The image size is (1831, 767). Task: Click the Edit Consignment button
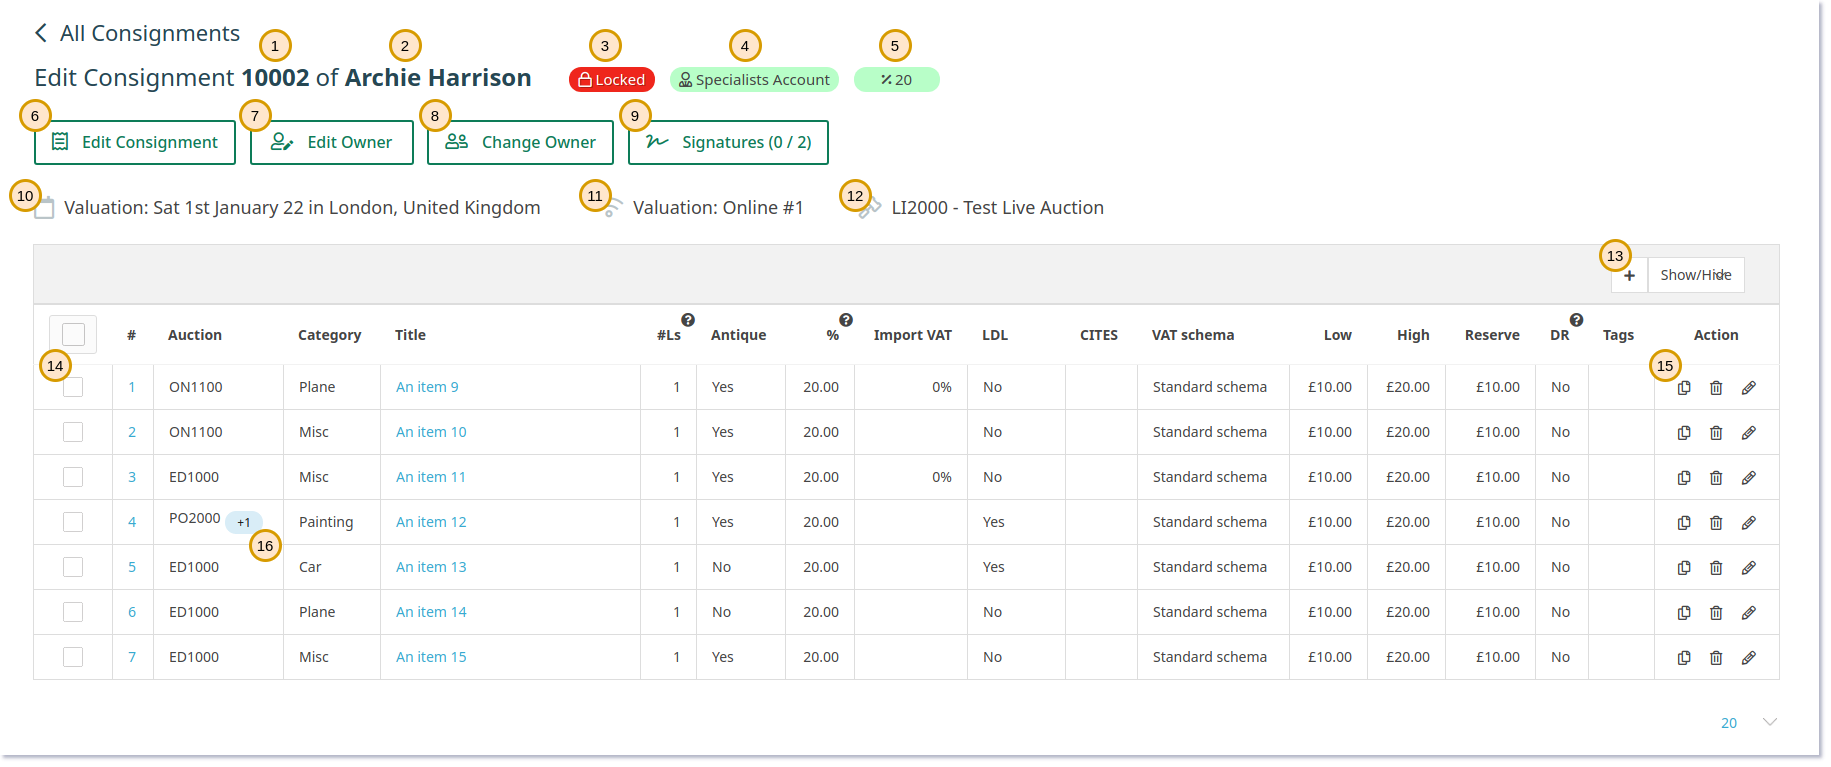point(135,142)
